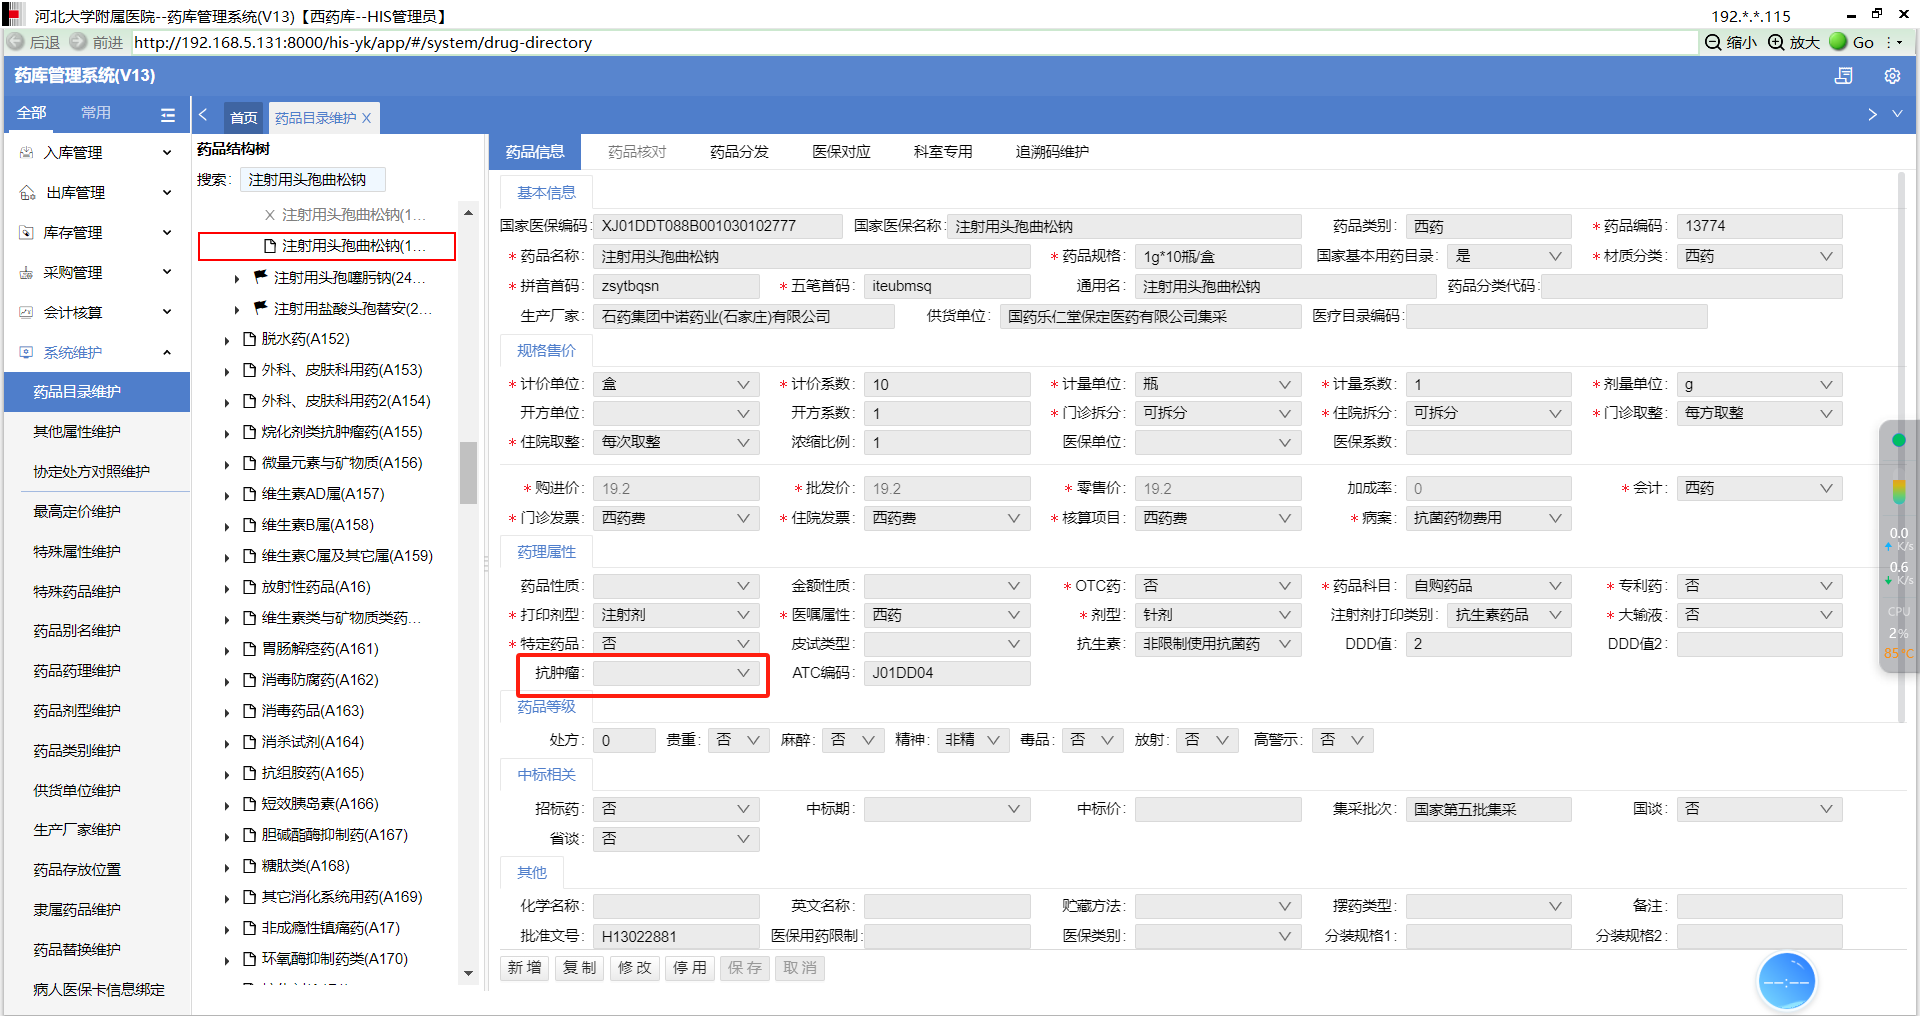Click the round blue floating assistant icon
The image size is (1920, 1016).
pos(1786,981)
